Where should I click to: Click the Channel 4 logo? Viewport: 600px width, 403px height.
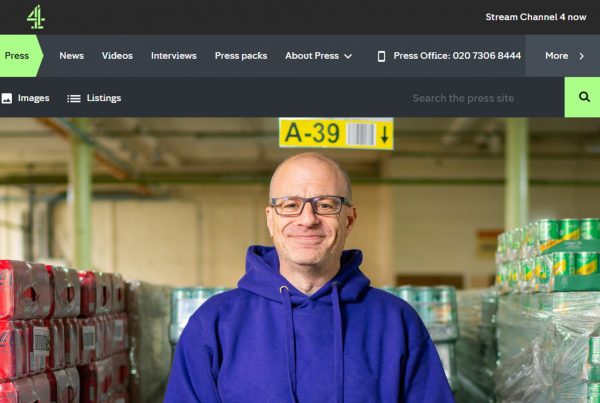pyautogui.click(x=36, y=17)
